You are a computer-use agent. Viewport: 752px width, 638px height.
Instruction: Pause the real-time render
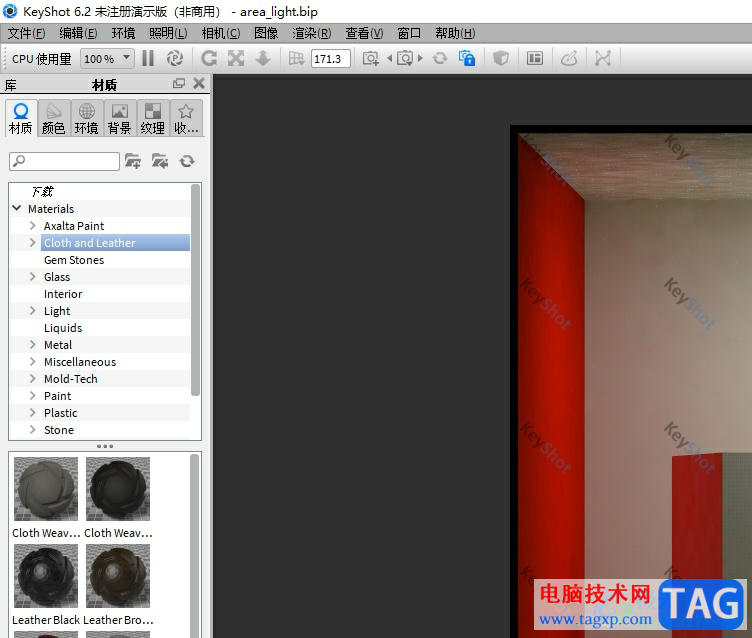148,59
